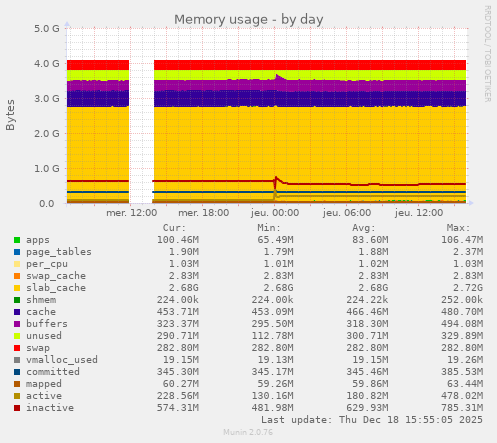Viewport: 497px width, 443px height.
Task: Click the red swap legend swatch
Action: click(17, 348)
